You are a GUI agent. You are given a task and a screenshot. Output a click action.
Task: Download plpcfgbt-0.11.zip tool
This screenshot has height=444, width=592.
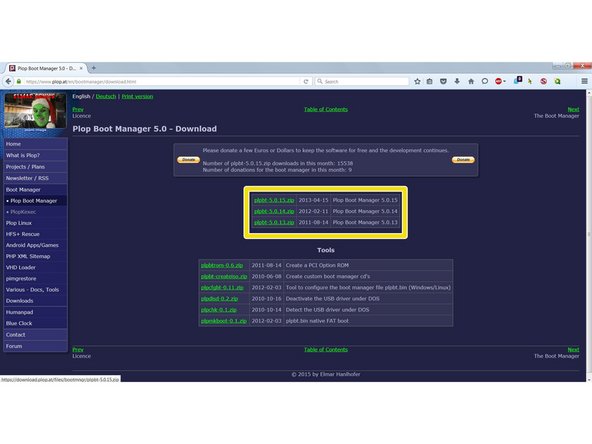click(x=222, y=287)
